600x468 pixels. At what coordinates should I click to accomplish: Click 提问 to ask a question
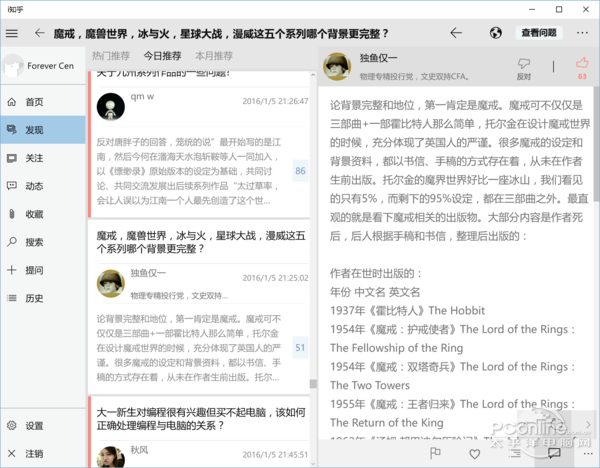[43, 270]
